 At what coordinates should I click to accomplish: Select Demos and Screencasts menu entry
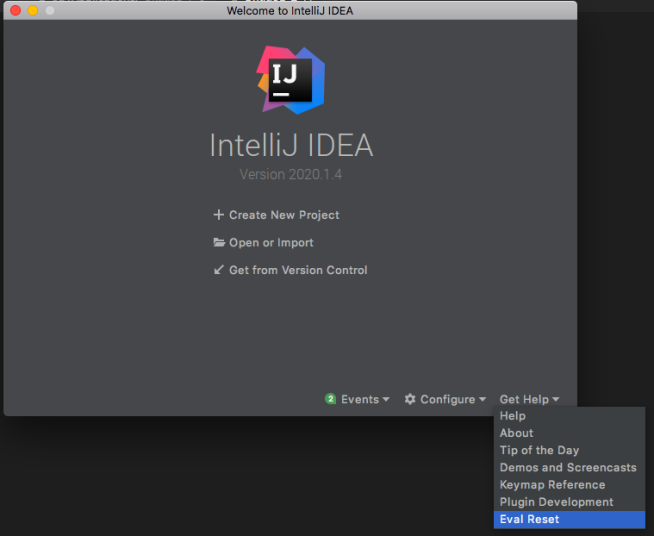coord(569,468)
